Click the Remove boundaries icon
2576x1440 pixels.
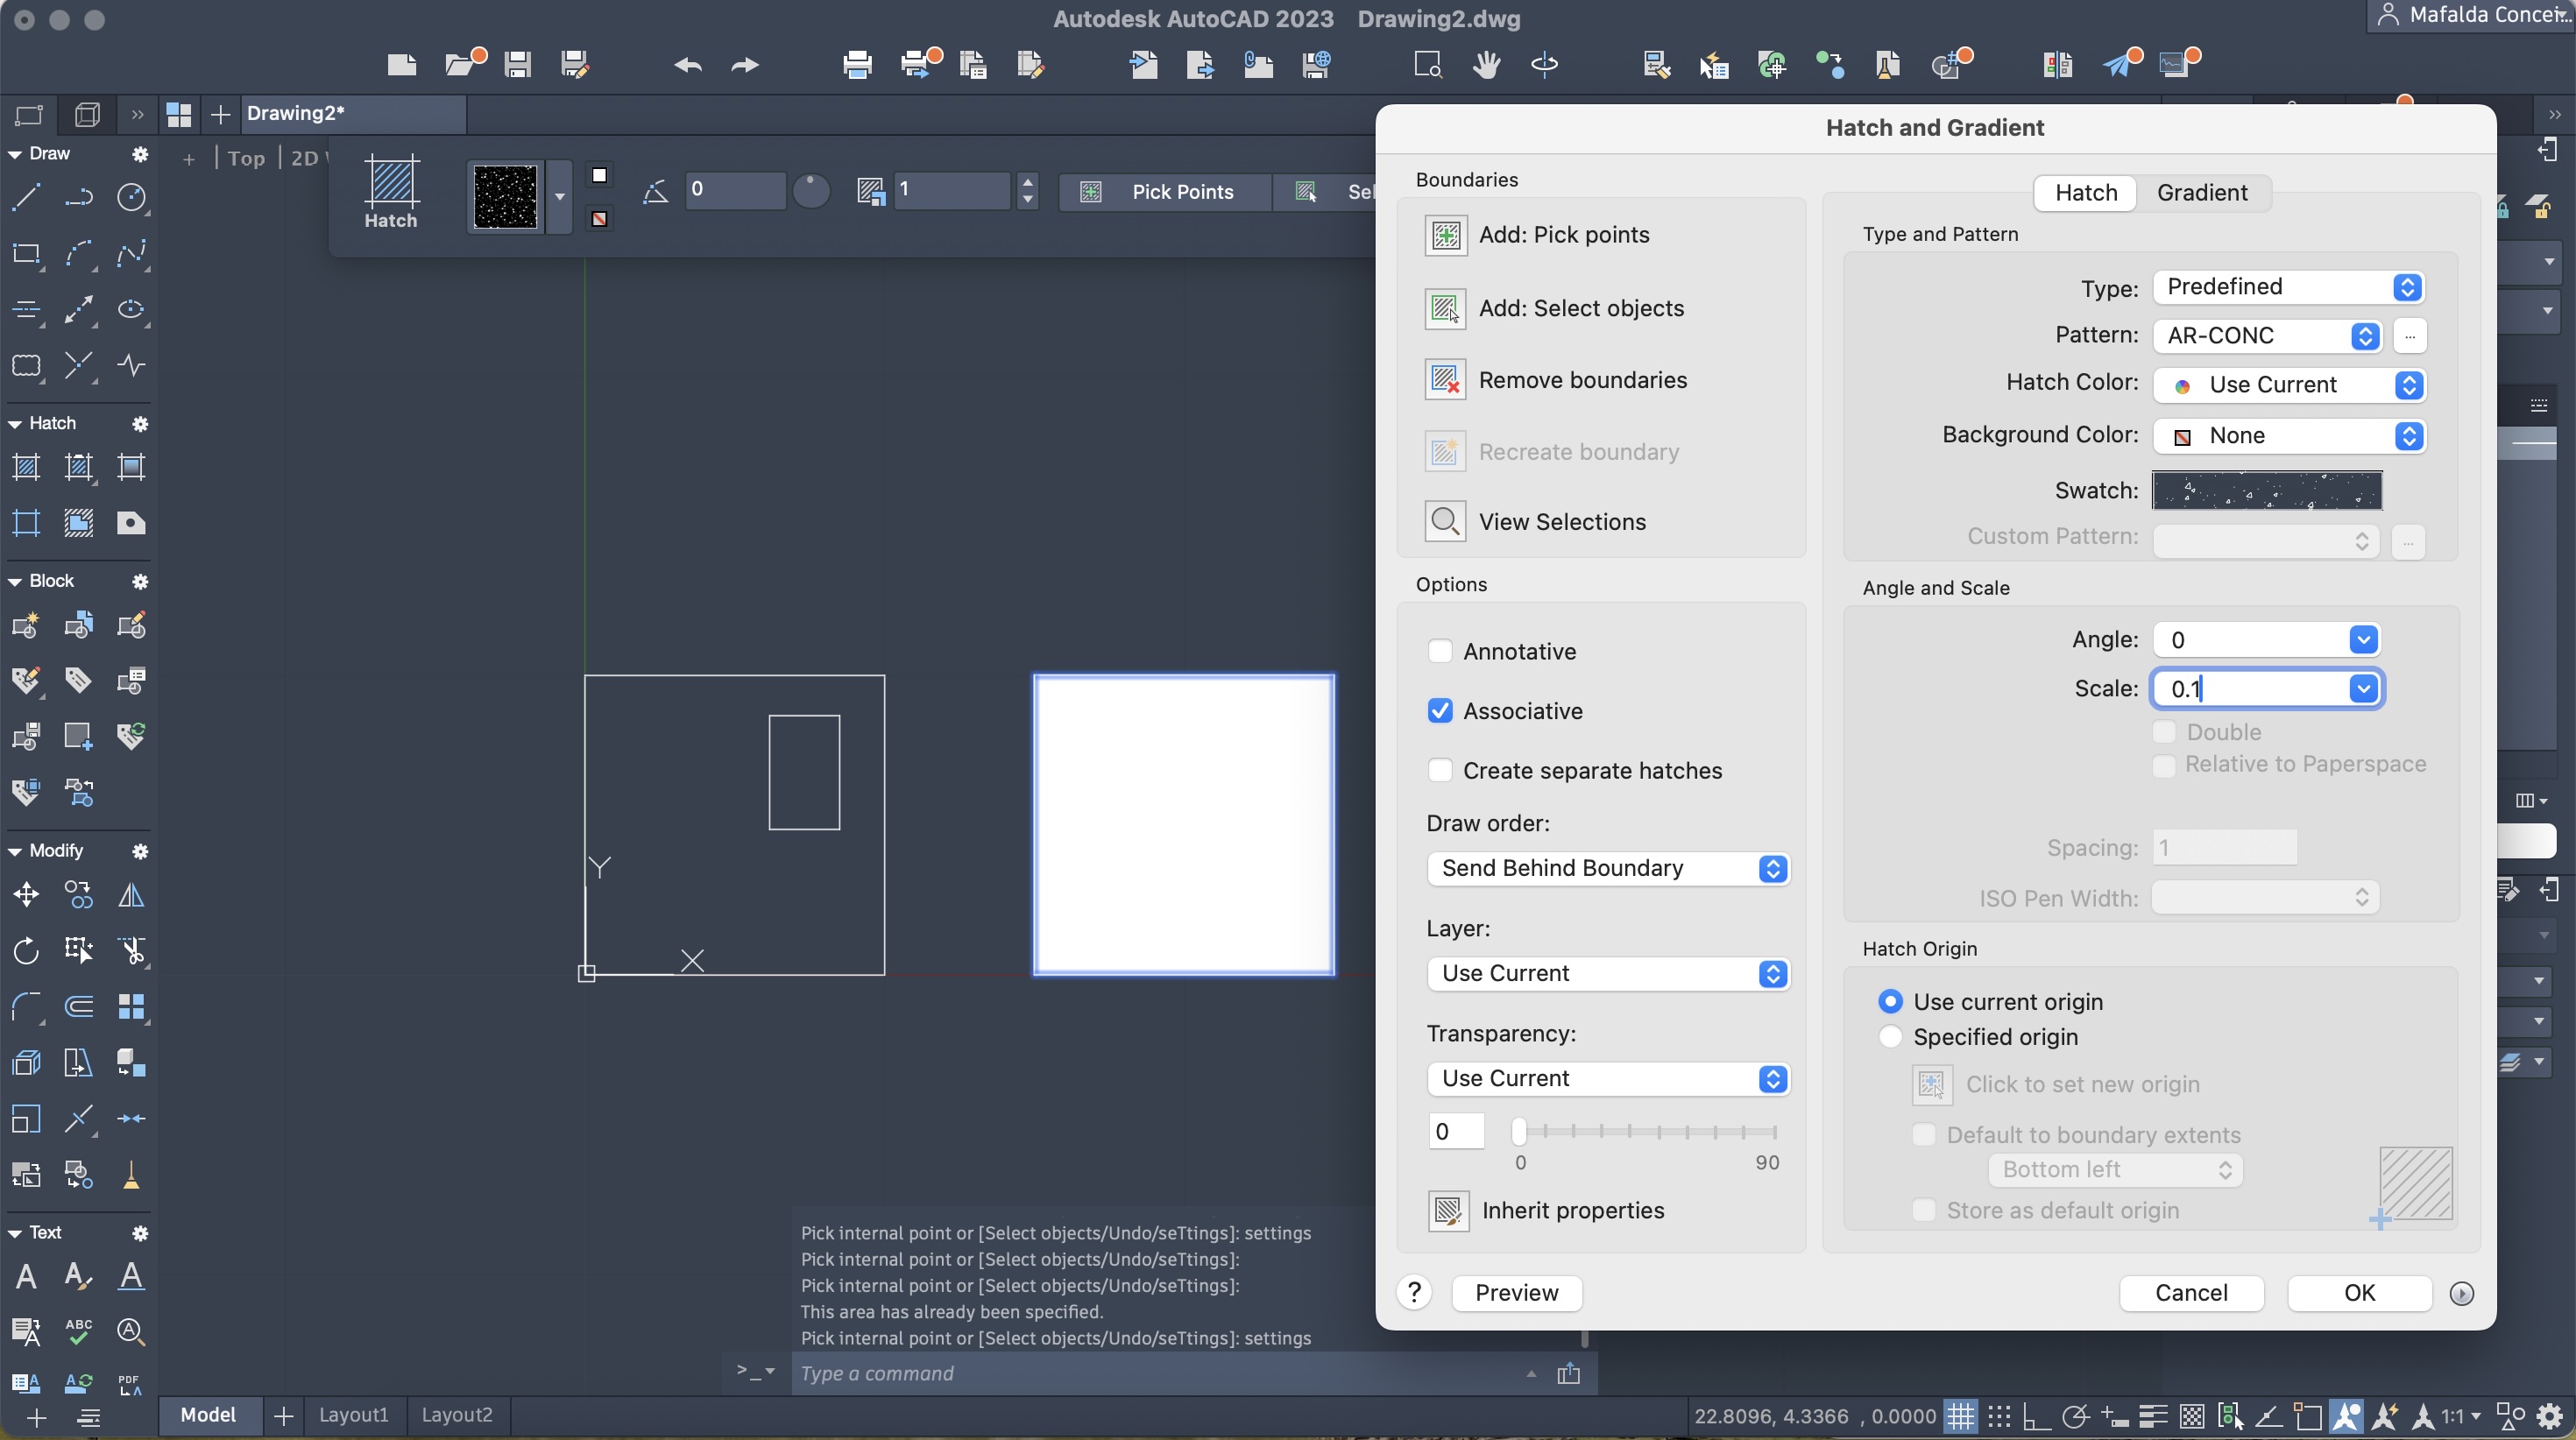(x=1445, y=380)
